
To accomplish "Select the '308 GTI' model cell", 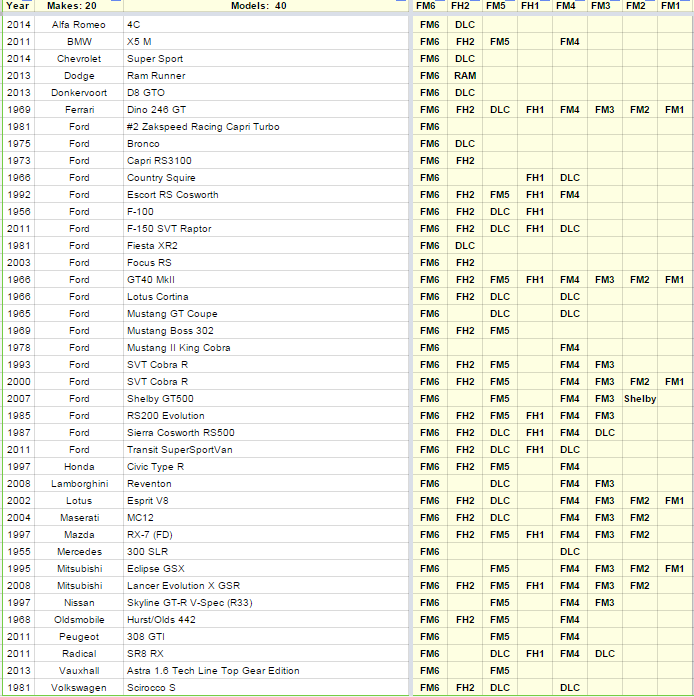I will pos(265,637).
